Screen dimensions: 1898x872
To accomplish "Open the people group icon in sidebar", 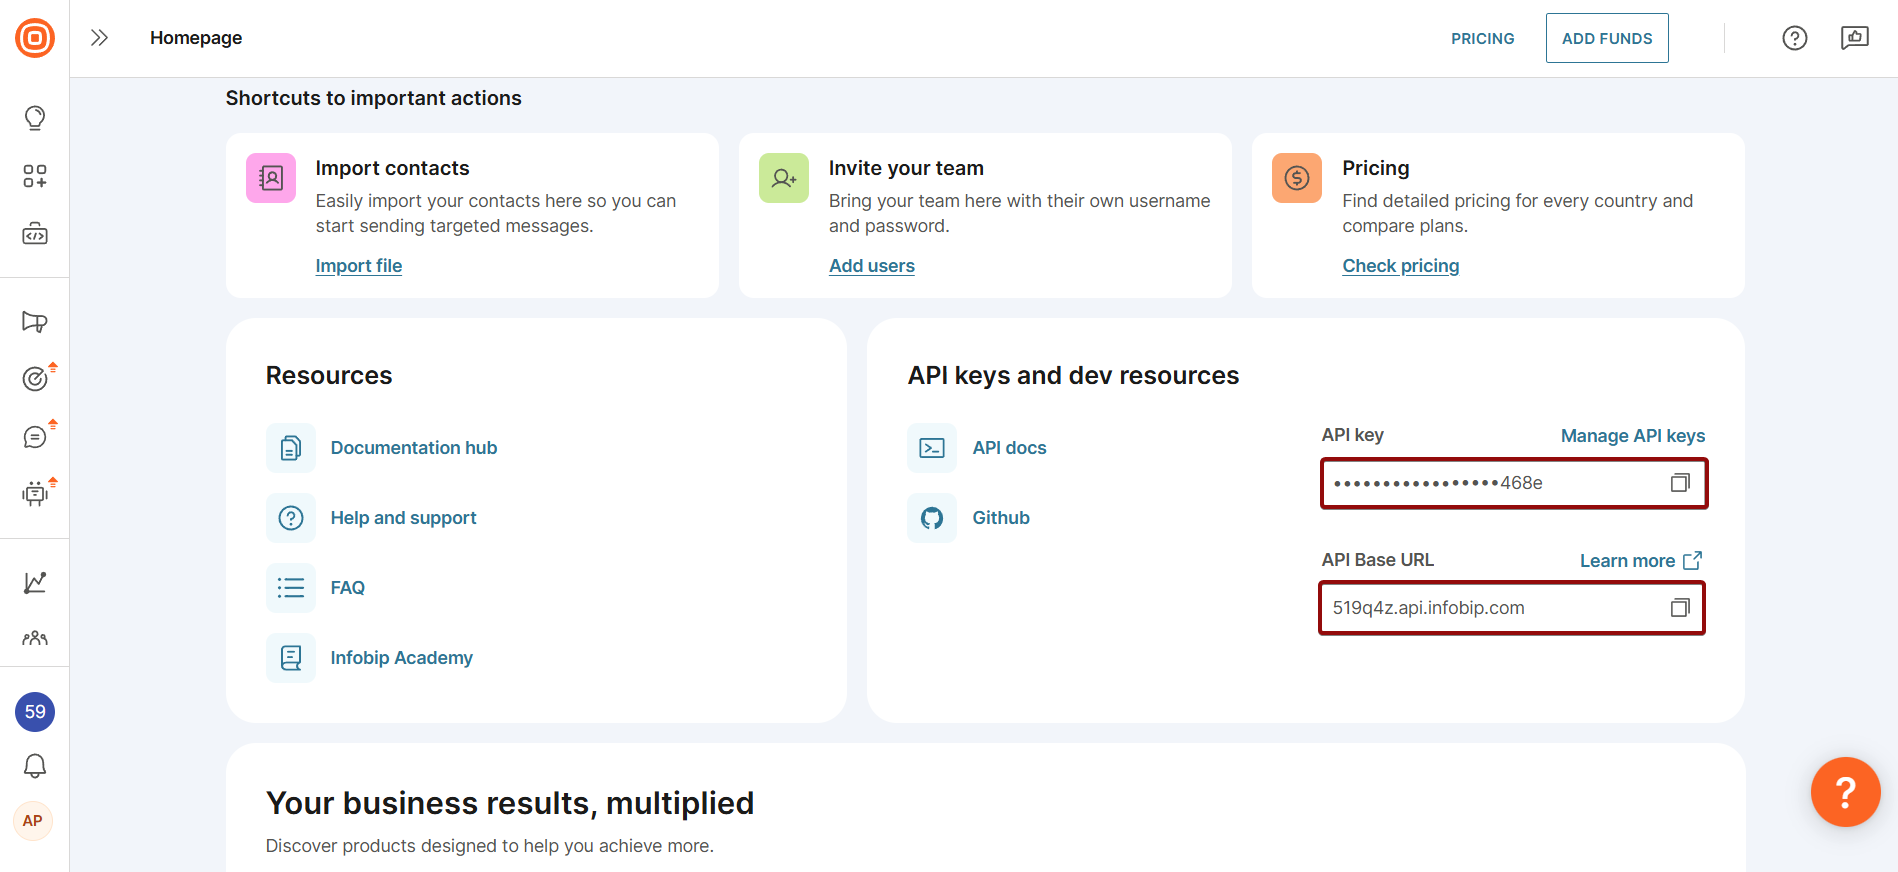I will point(35,638).
